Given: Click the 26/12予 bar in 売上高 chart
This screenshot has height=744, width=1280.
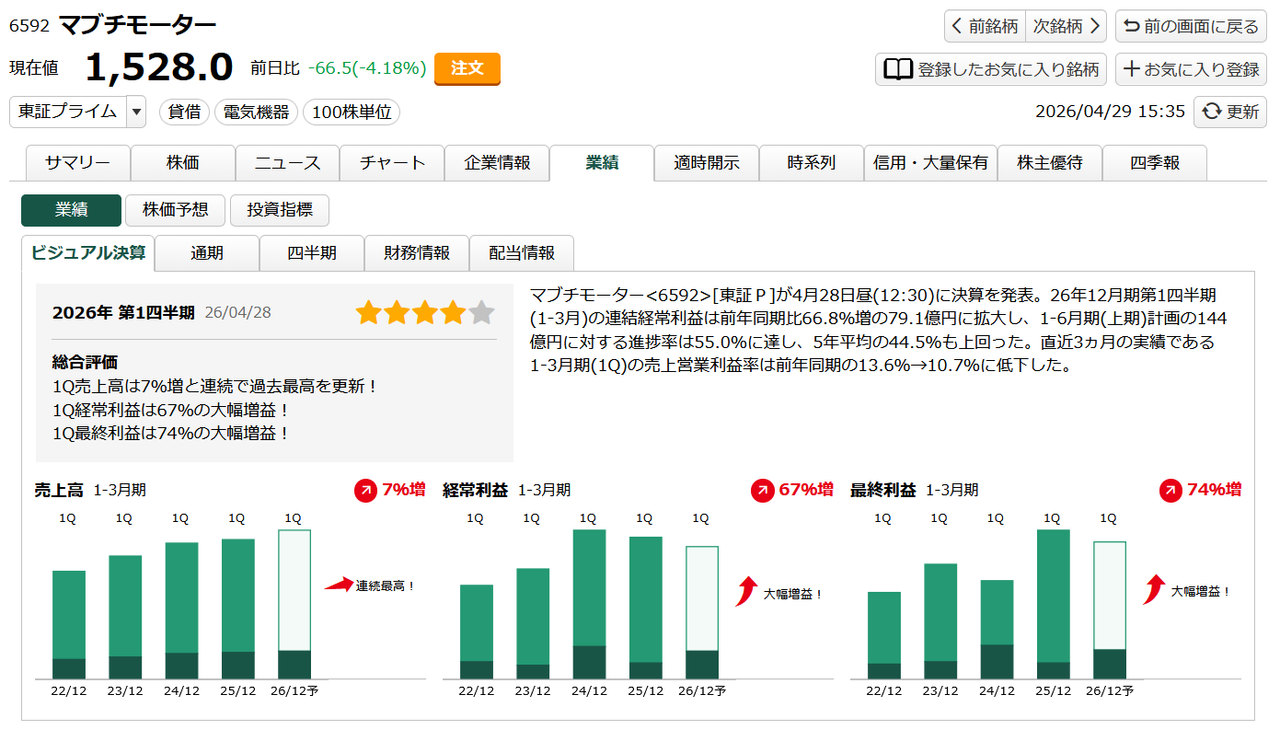Looking at the screenshot, I should click(294, 604).
